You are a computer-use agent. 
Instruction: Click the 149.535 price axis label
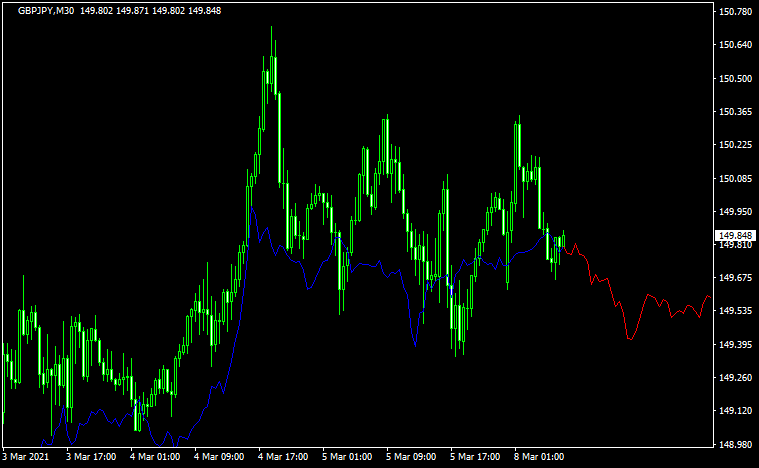[735, 311]
